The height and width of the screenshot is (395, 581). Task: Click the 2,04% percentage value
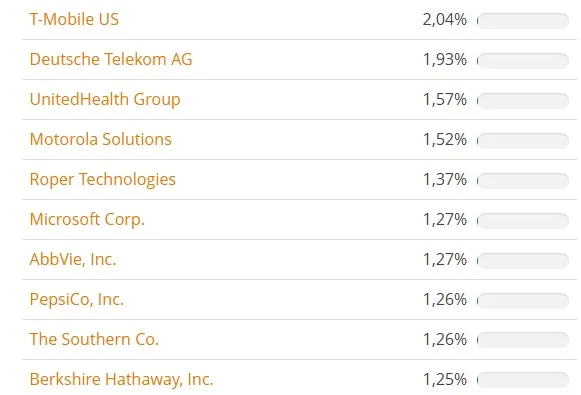click(445, 20)
